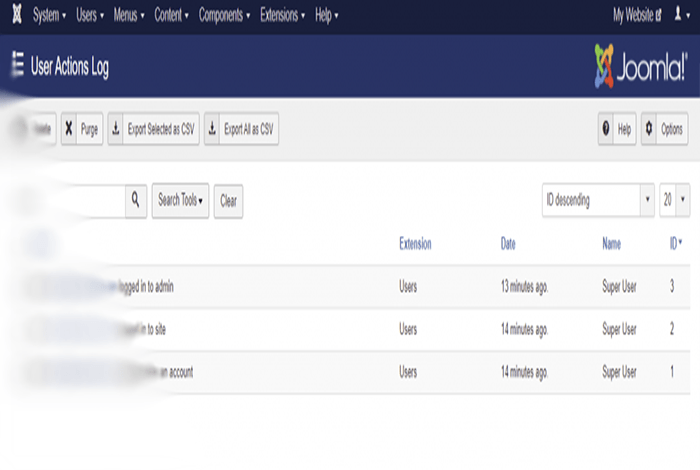Click the download icon on Export Selected as CSV

click(116, 130)
